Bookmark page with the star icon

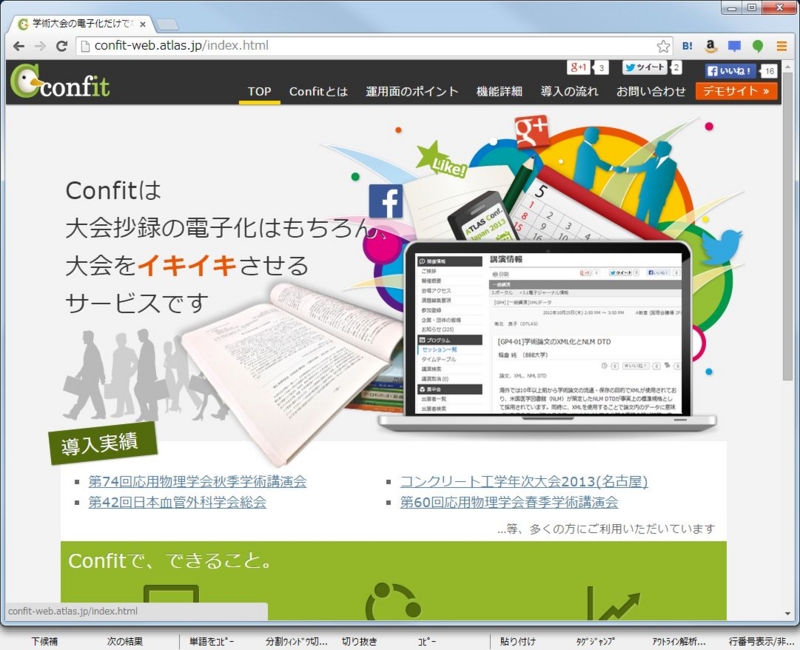click(x=663, y=46)
